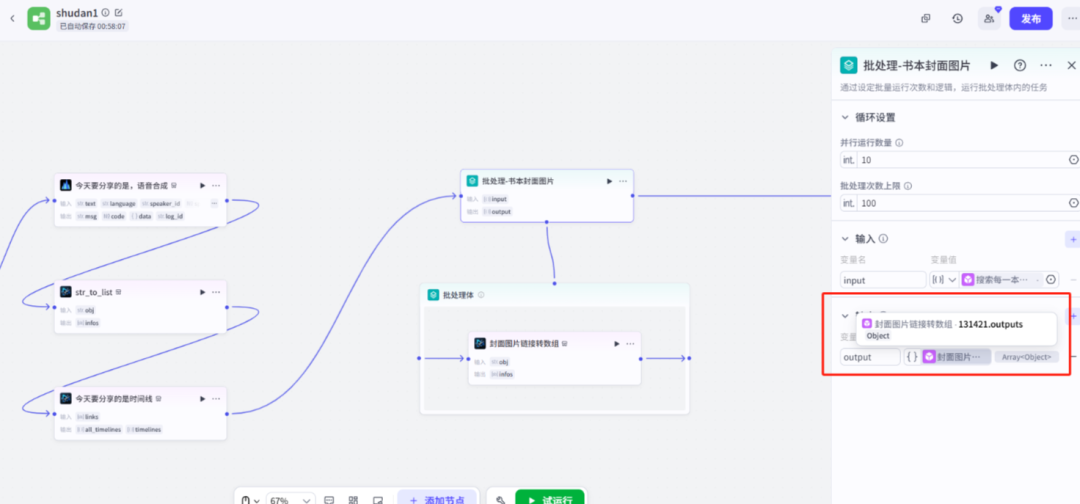The image size is (1080, 504).
Task: Close the 批处理-书本封面图片 side panel
Action: pos(1071,65)
